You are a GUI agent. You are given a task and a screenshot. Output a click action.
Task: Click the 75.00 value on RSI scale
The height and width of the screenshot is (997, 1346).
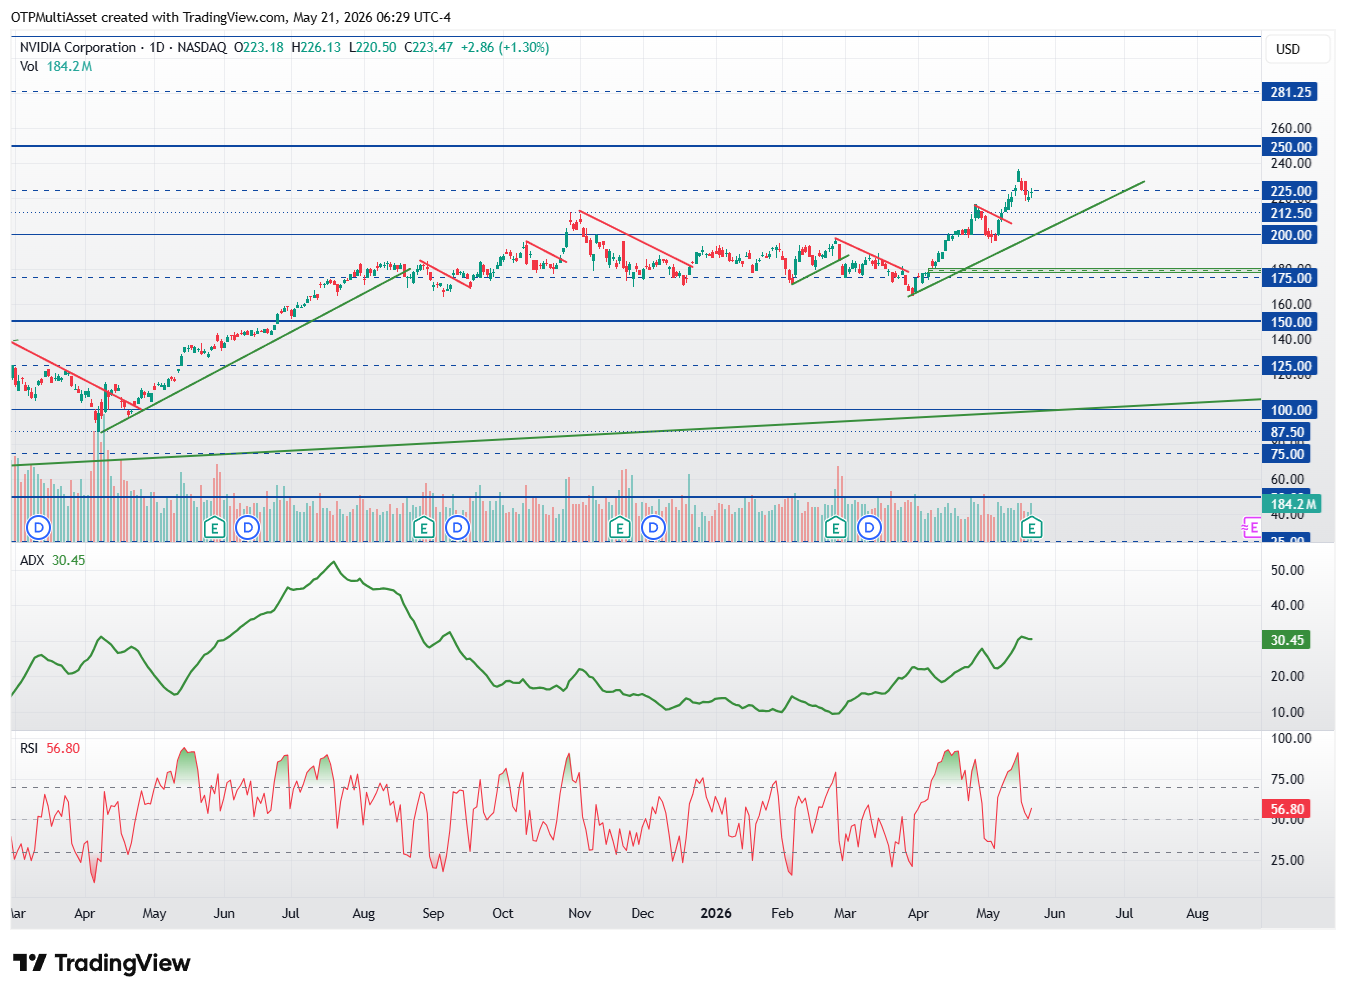click(x=1287, y=779)
